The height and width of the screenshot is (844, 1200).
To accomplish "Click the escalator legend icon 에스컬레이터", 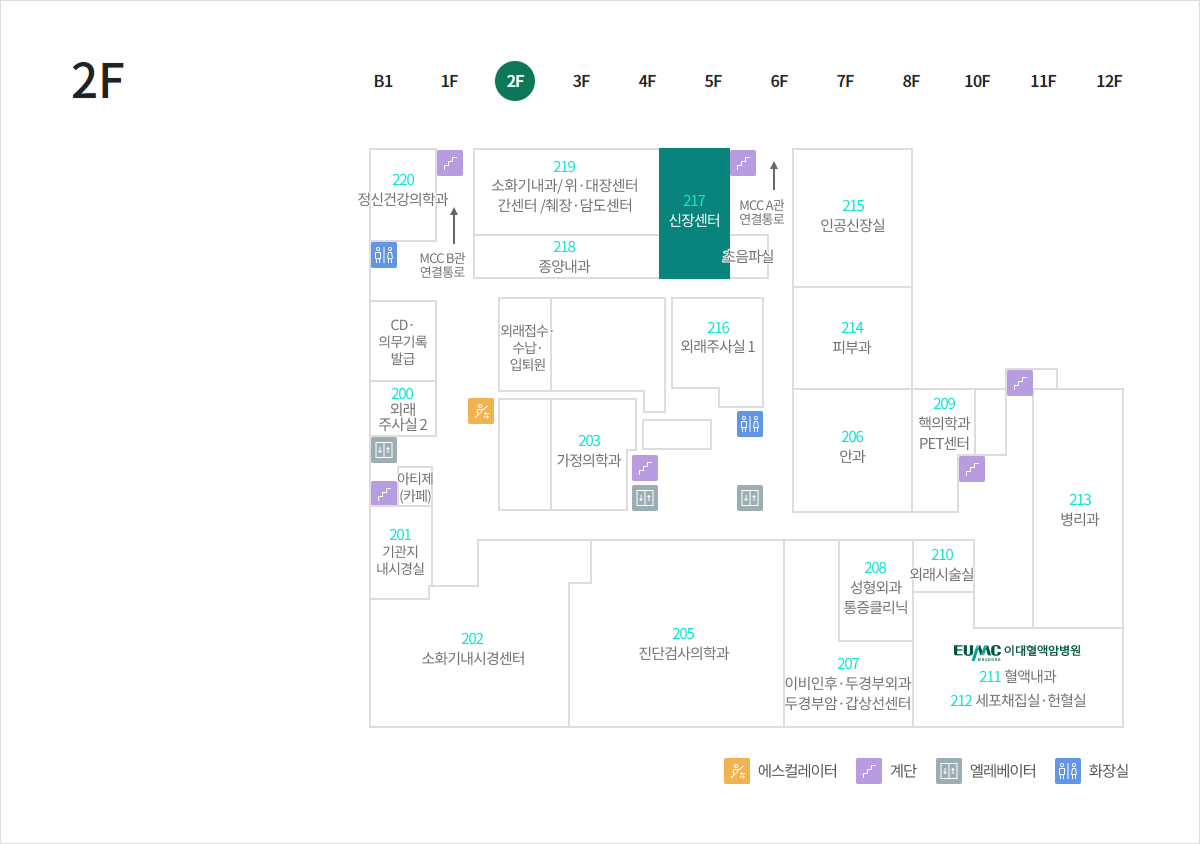I will [737, 771].
